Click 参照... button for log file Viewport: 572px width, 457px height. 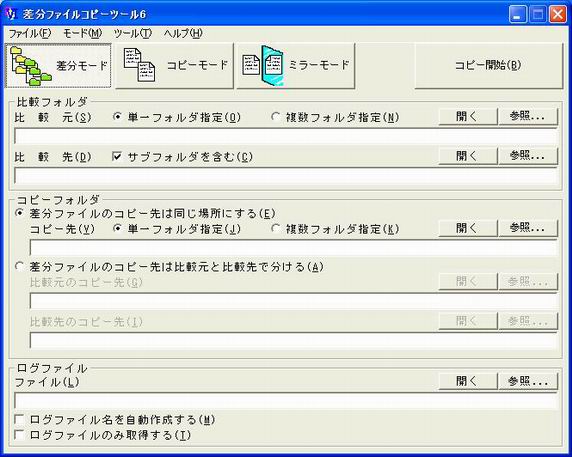pos(528,382)
